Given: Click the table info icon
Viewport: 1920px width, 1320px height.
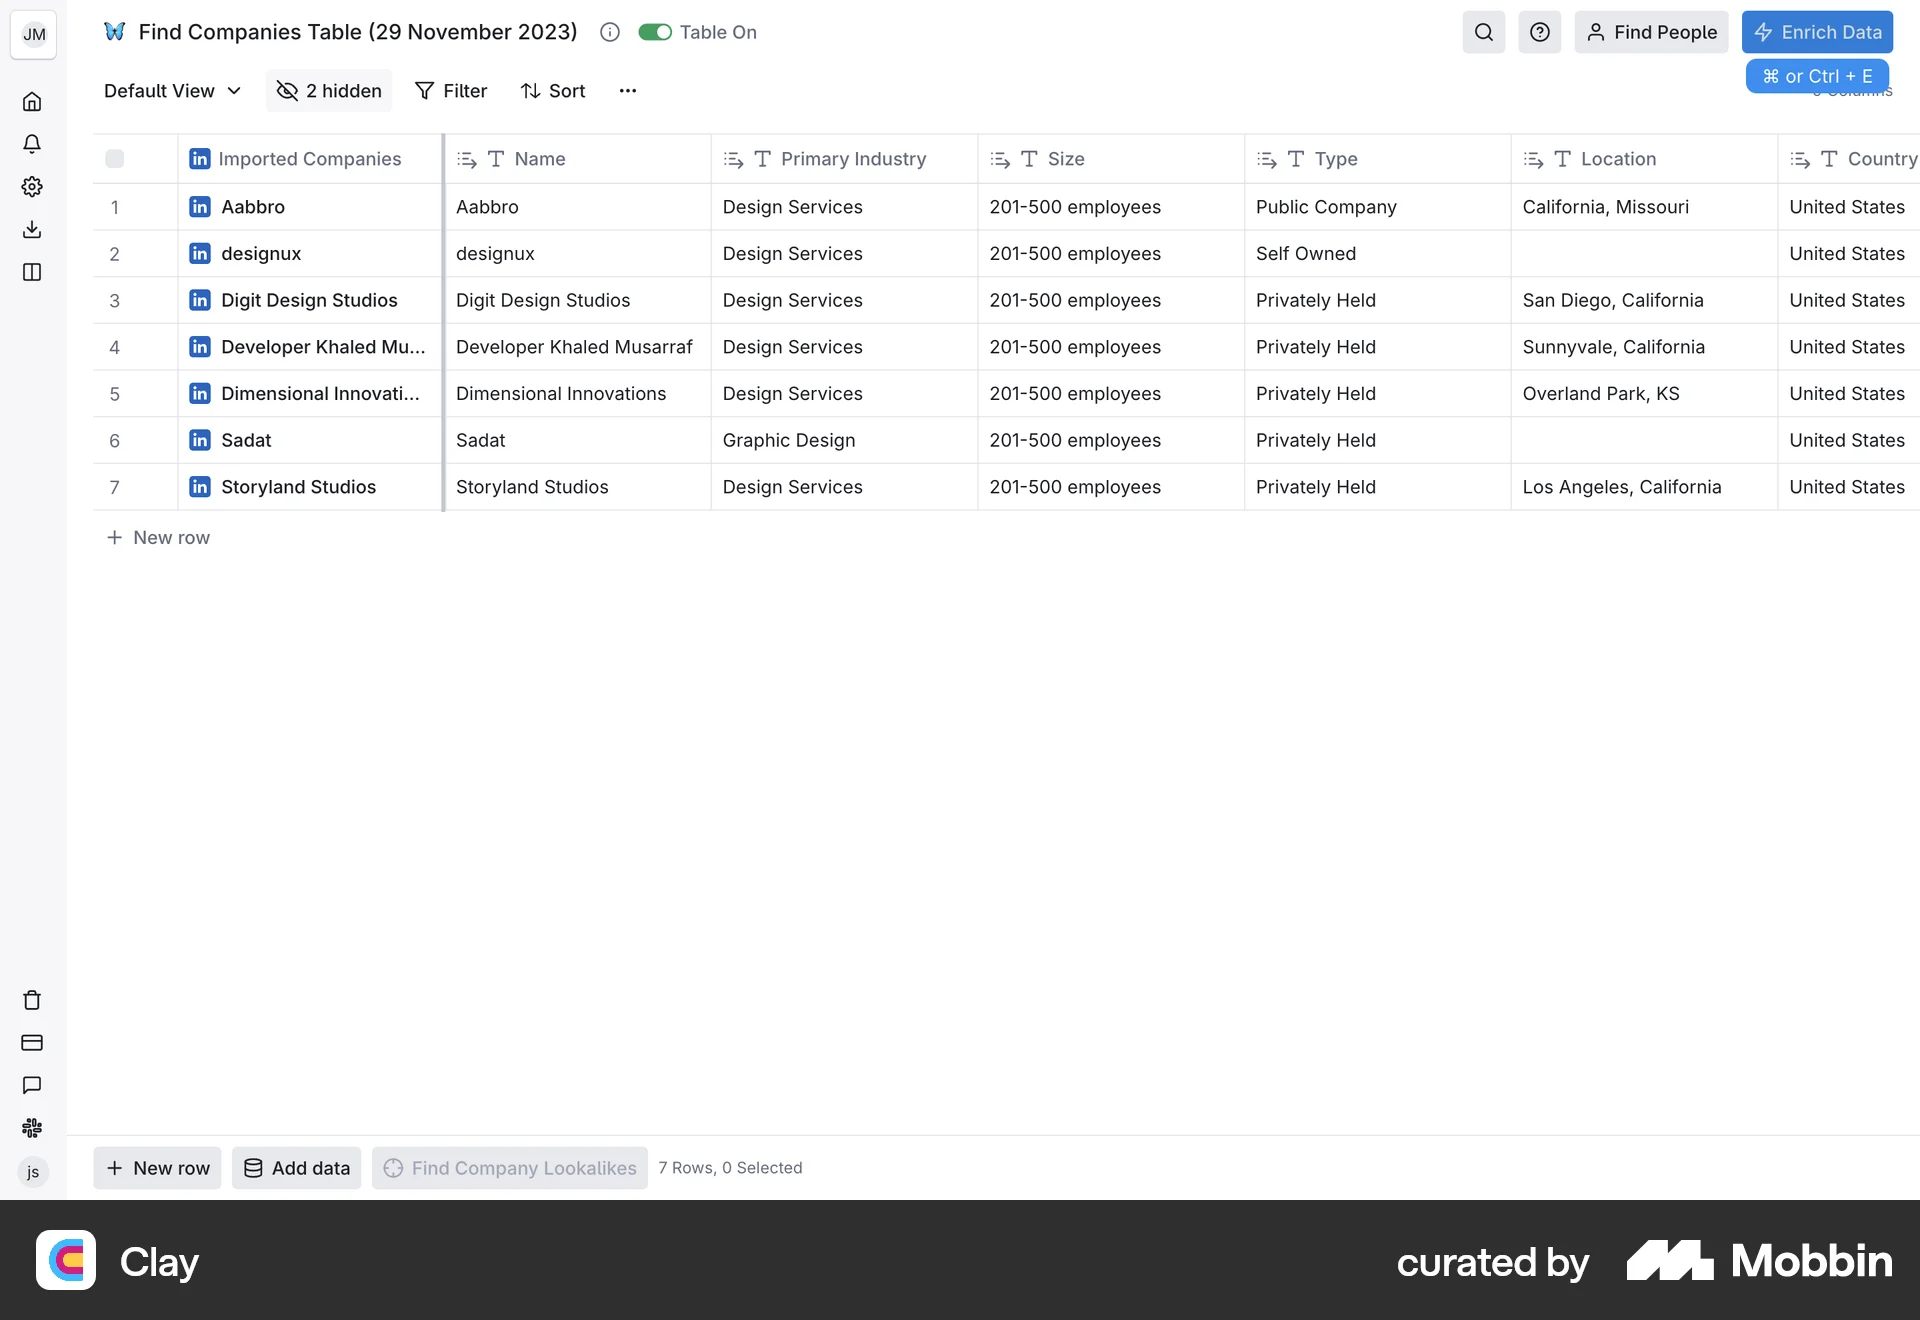Looking at the screenshot, I should [610, 32].
